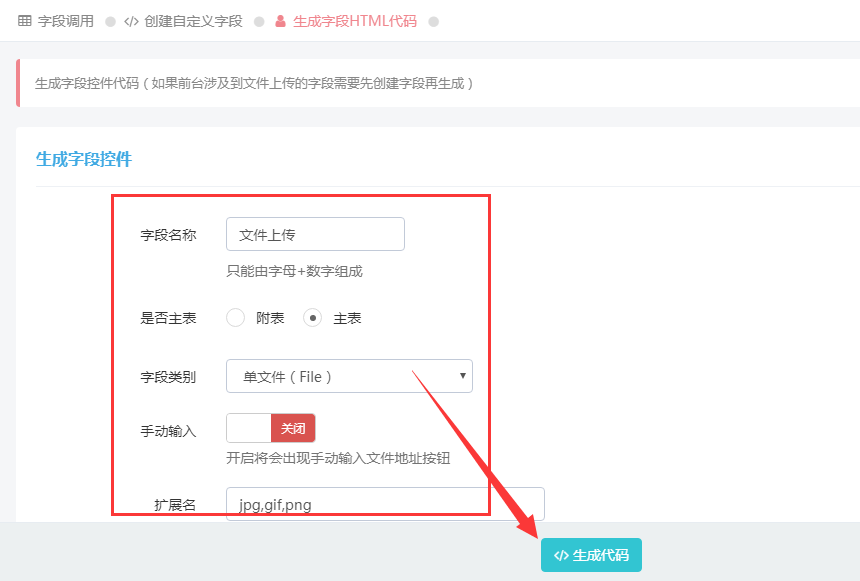Image resolution: width=860 pixels, height=581 pixels.
Task: Click the table icon beside 字段调用
Action: point(25,21)
